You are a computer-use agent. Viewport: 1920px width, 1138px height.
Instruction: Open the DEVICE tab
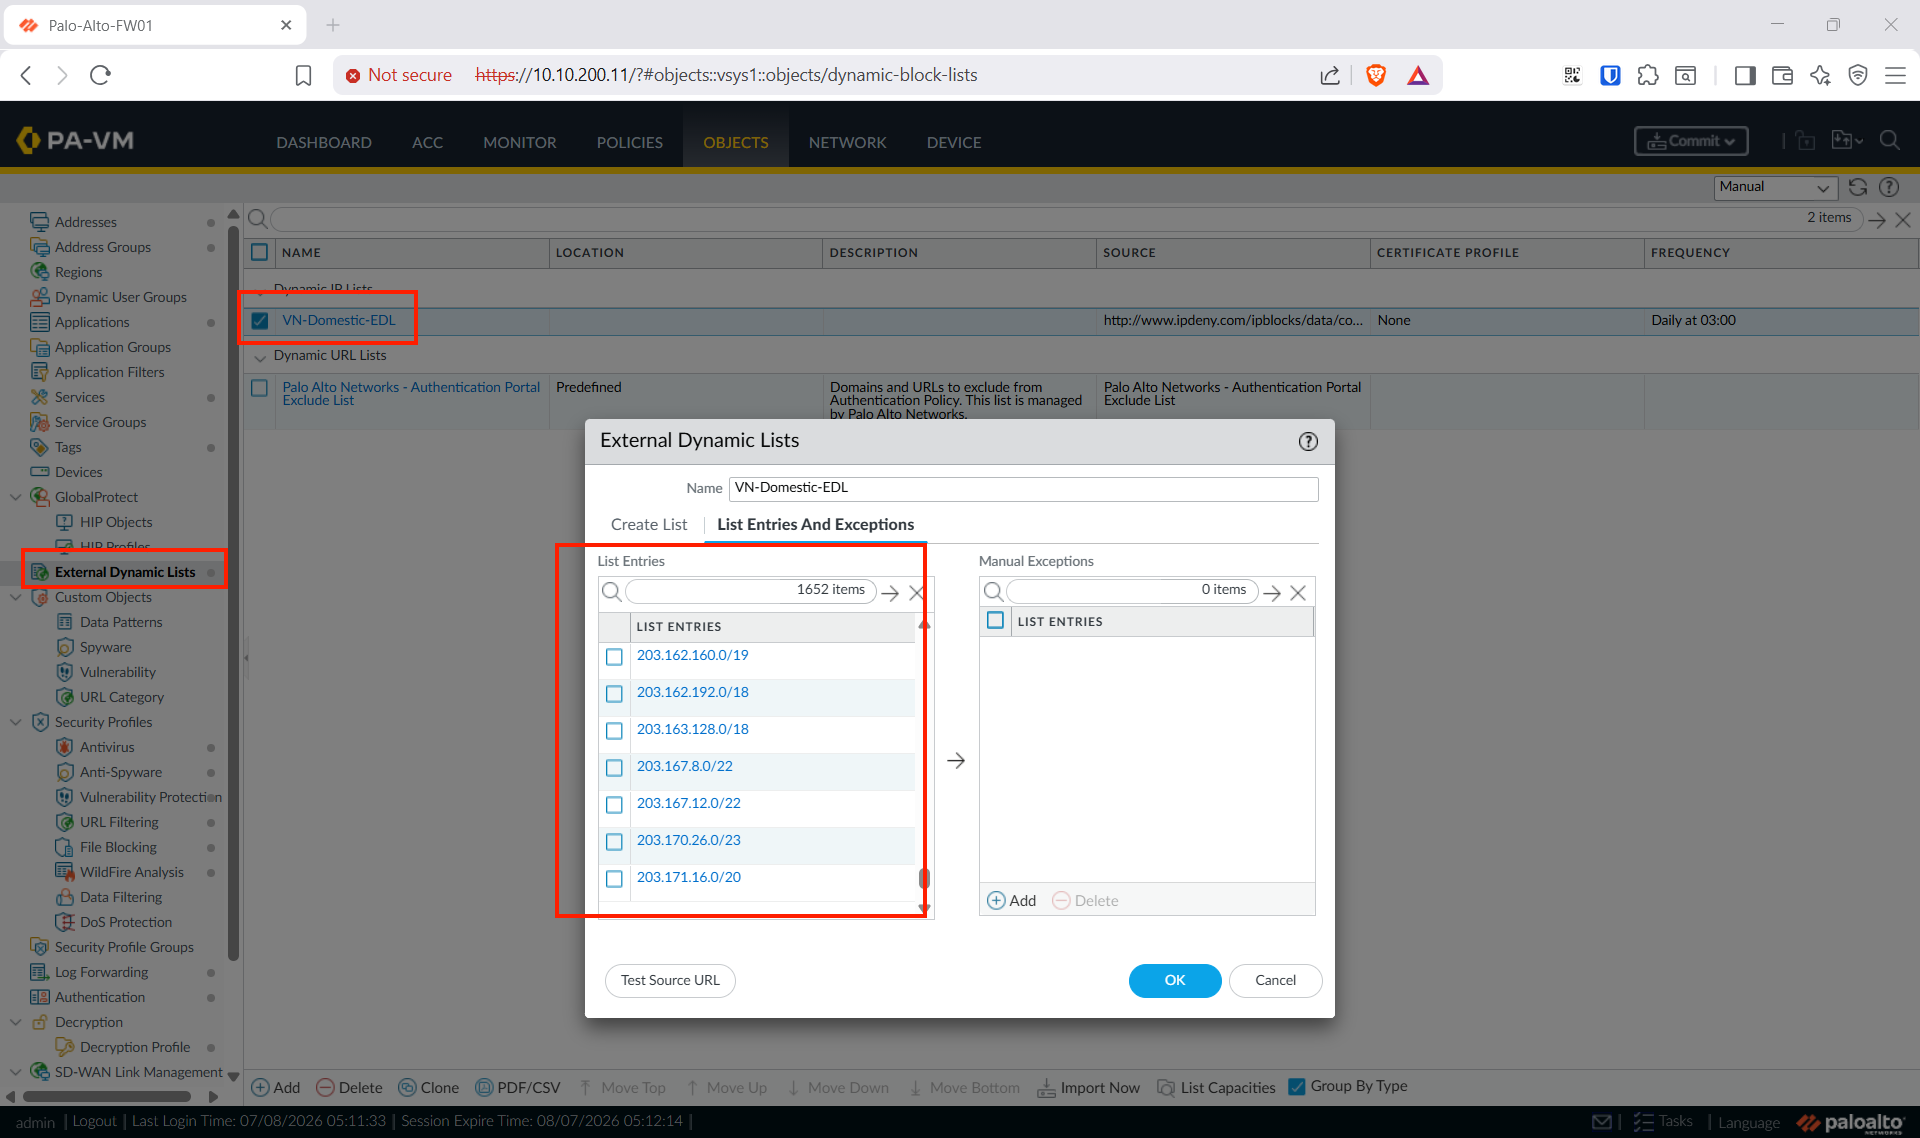(x=954, y=142)
